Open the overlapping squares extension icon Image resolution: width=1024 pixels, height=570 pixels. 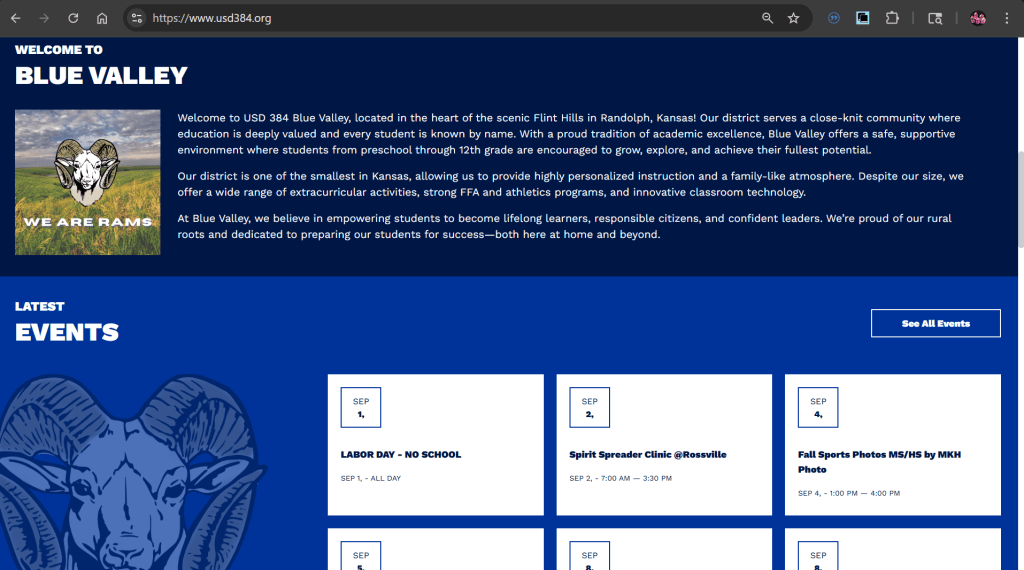(862, 18)
